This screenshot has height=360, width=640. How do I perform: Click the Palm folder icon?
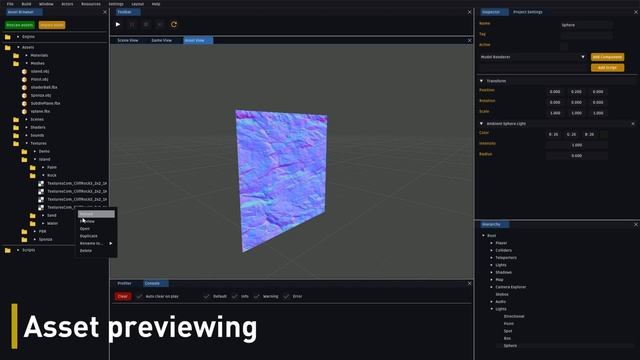33,167
